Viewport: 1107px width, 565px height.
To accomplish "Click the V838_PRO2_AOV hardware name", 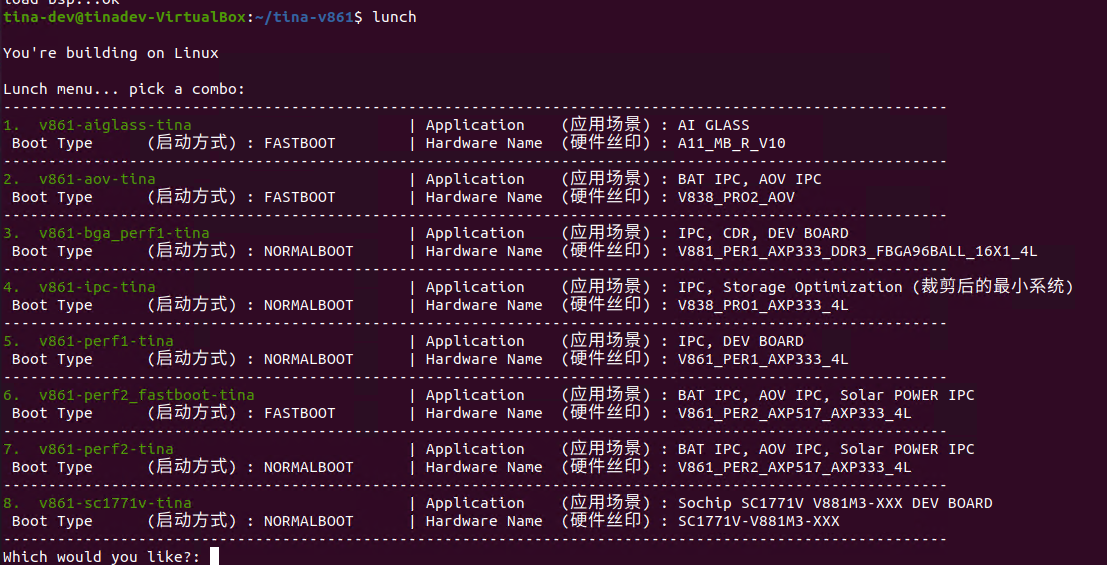I will (x=735, y=197).
